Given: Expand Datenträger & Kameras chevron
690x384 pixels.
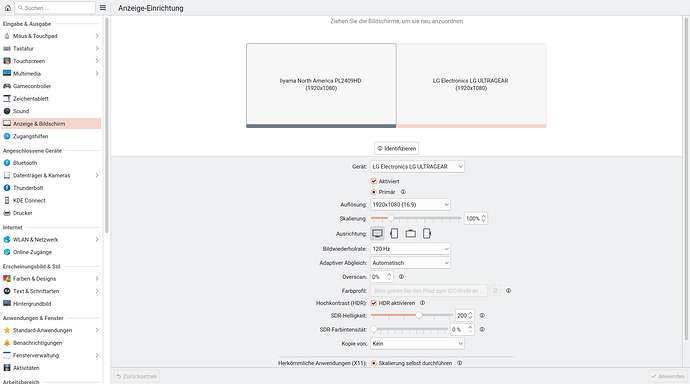Looking at the screenshot, I should coord(97,176).
